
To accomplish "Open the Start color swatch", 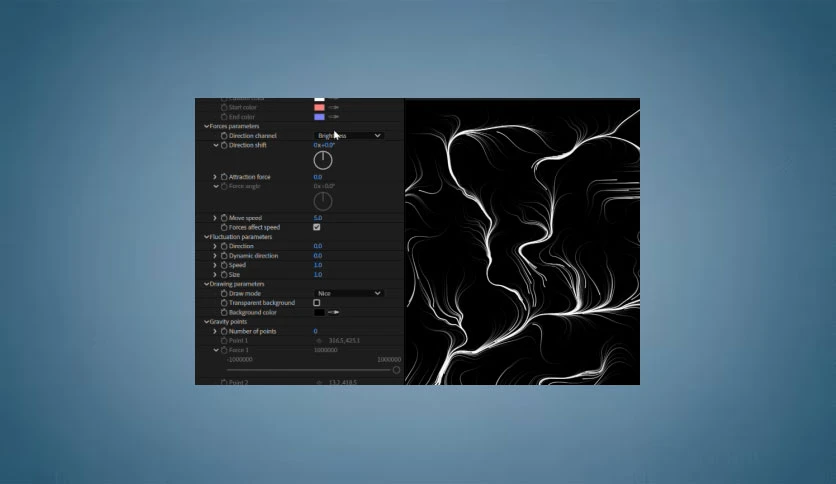I will pyautogui.click(x=319, y=108).
